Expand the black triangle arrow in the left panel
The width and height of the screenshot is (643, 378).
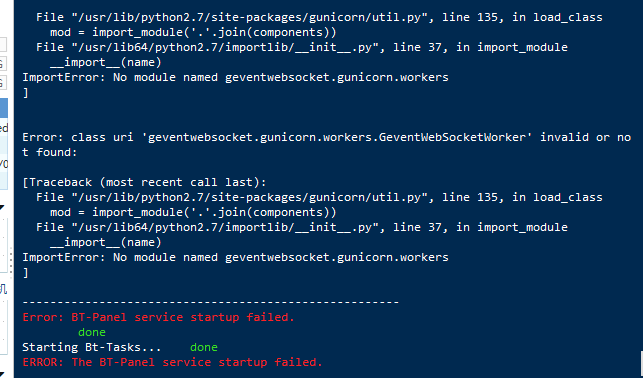click(x=2, y=207)
